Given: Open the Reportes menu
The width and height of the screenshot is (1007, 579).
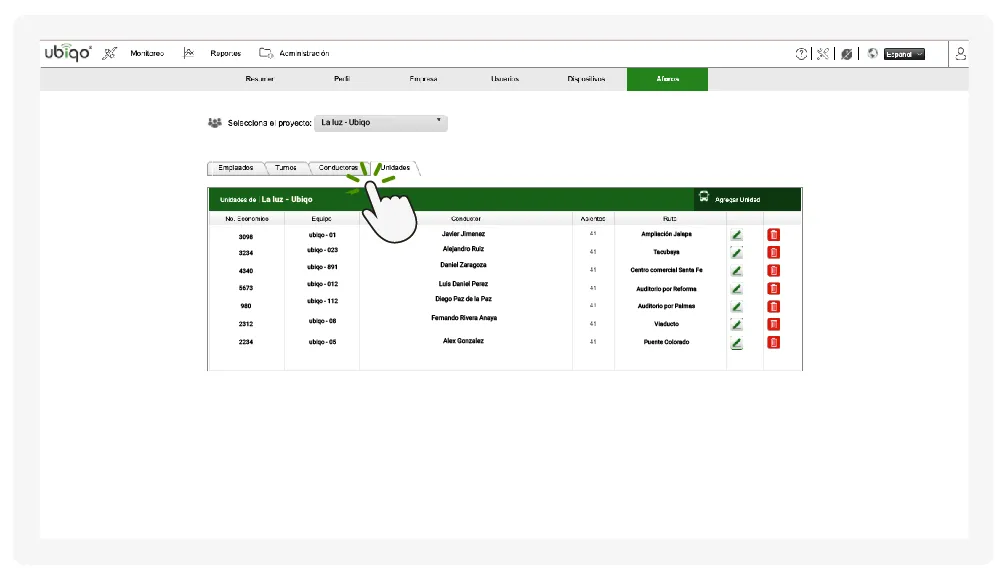Looking at the screenshot, I should click(225, 53).
